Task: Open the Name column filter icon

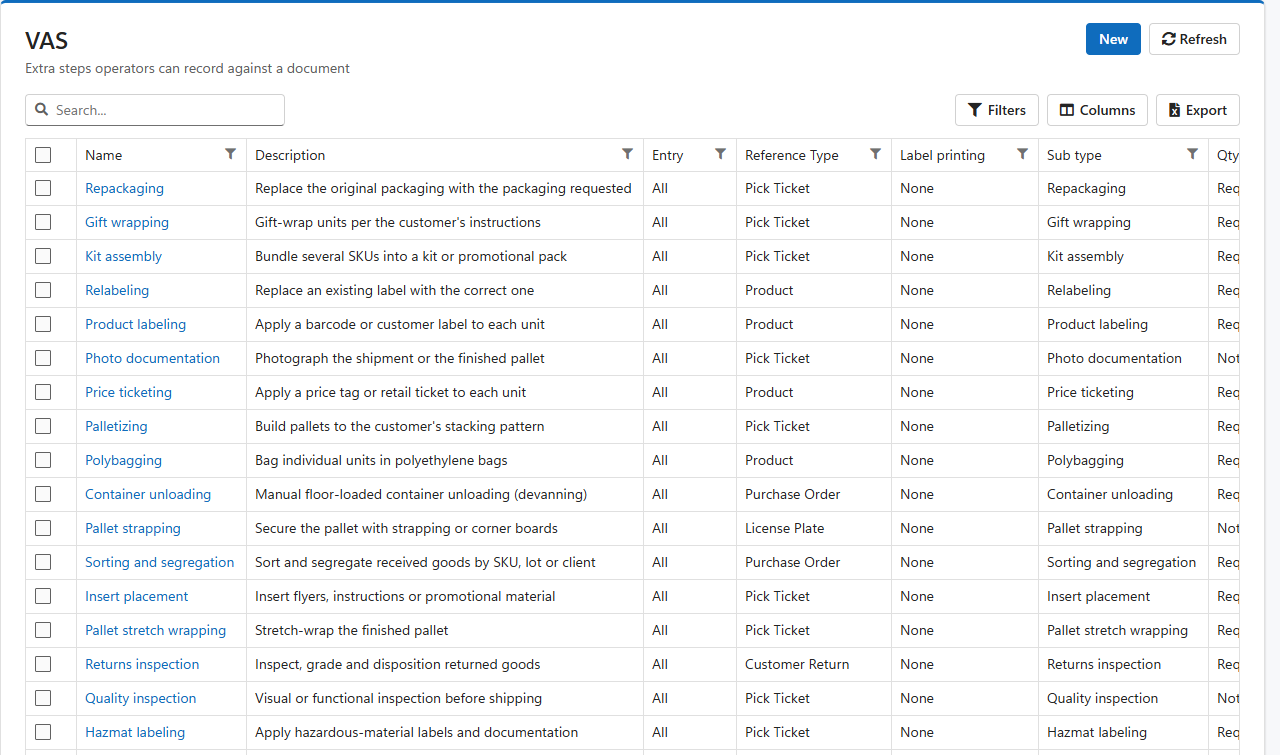Action: click(231, 154)
